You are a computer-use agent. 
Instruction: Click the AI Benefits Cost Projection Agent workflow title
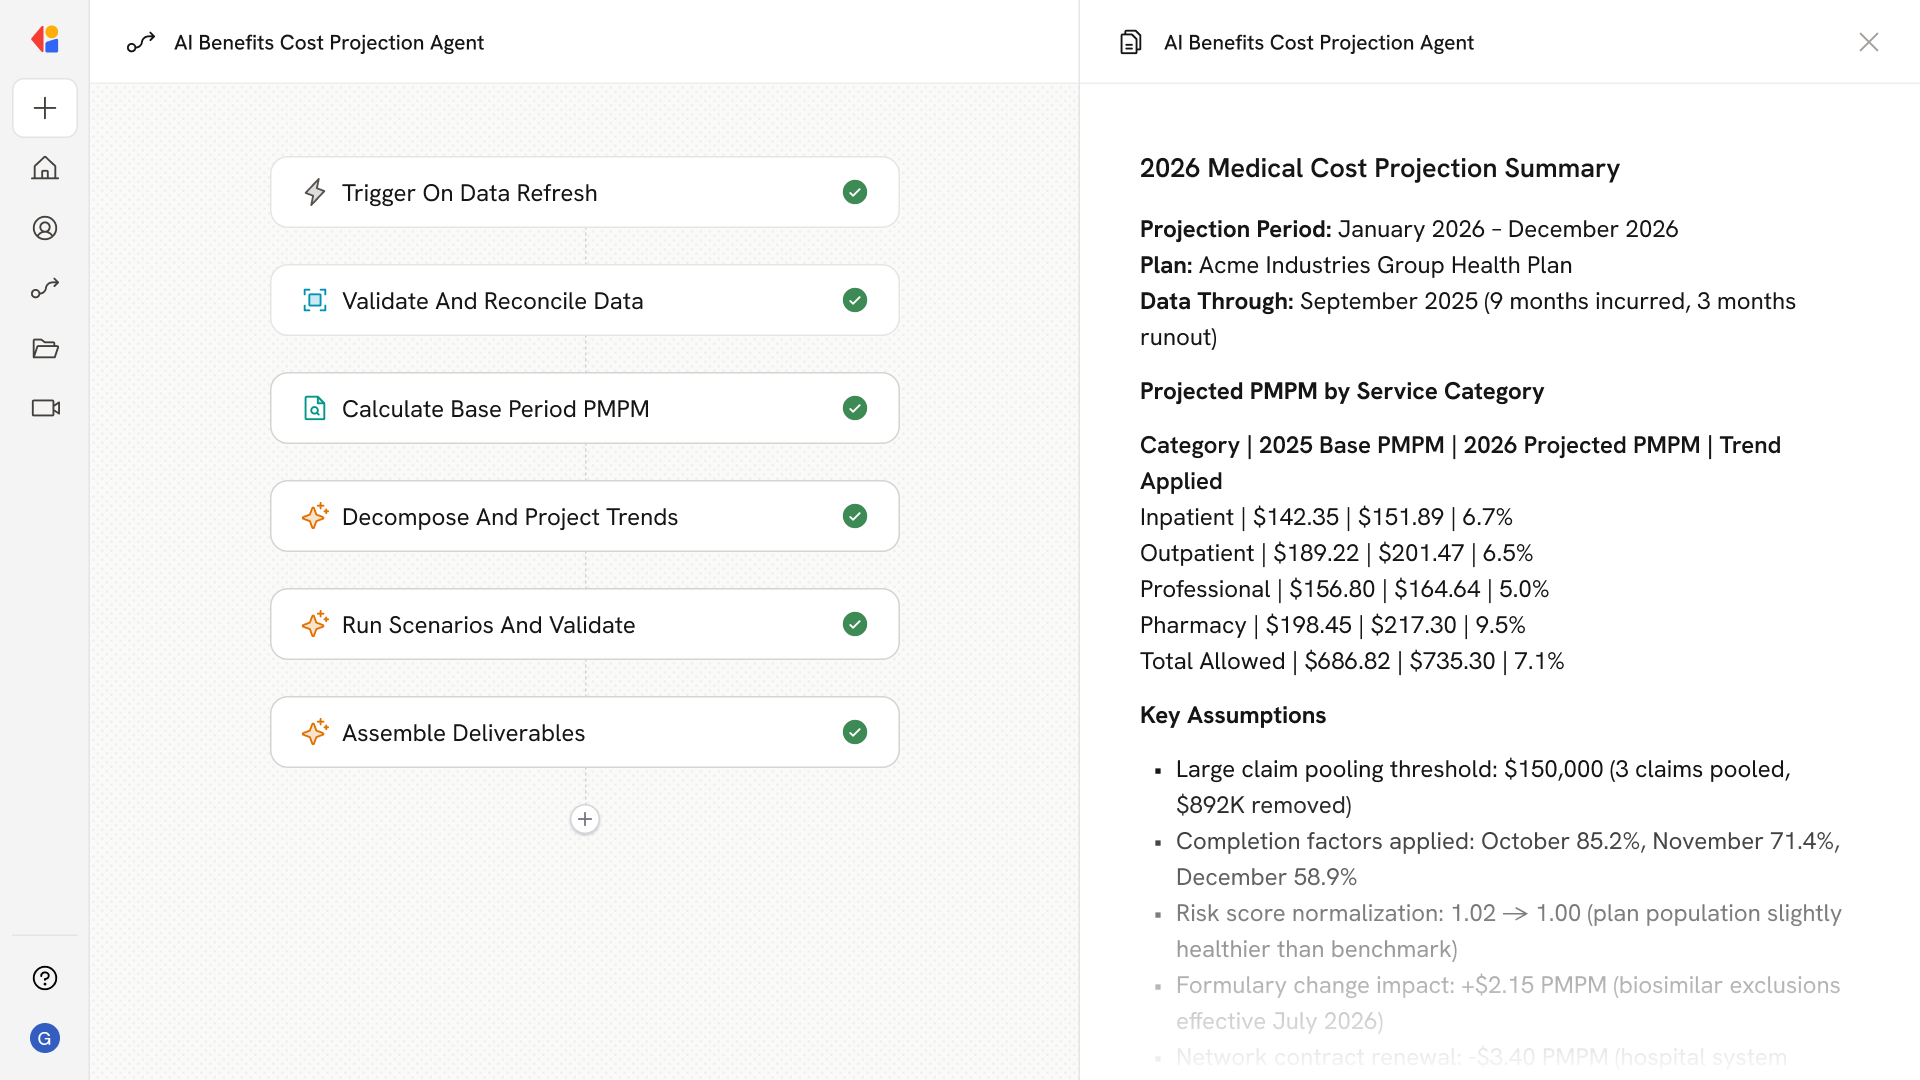[328, 42]
